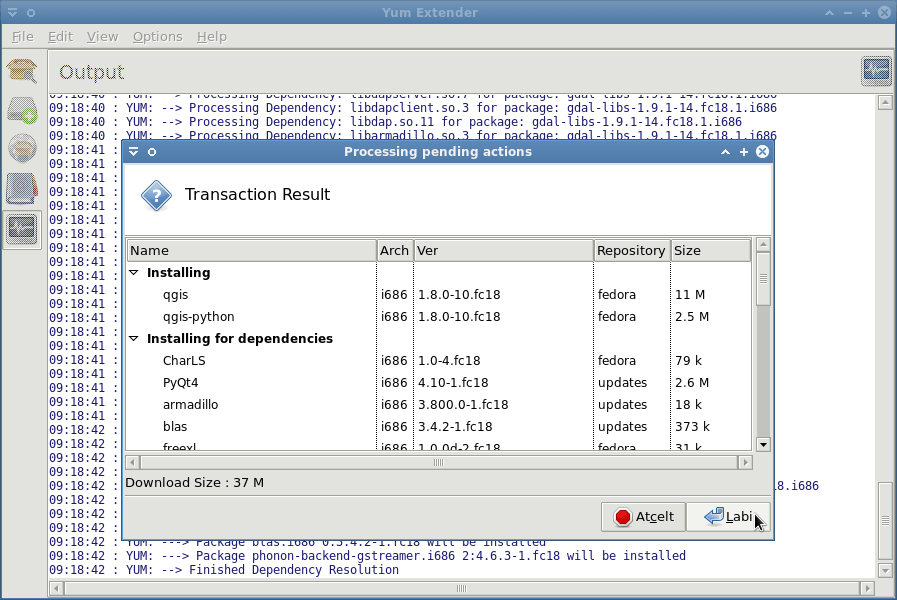Click the question mark icon in dialog

coord(156,196)
